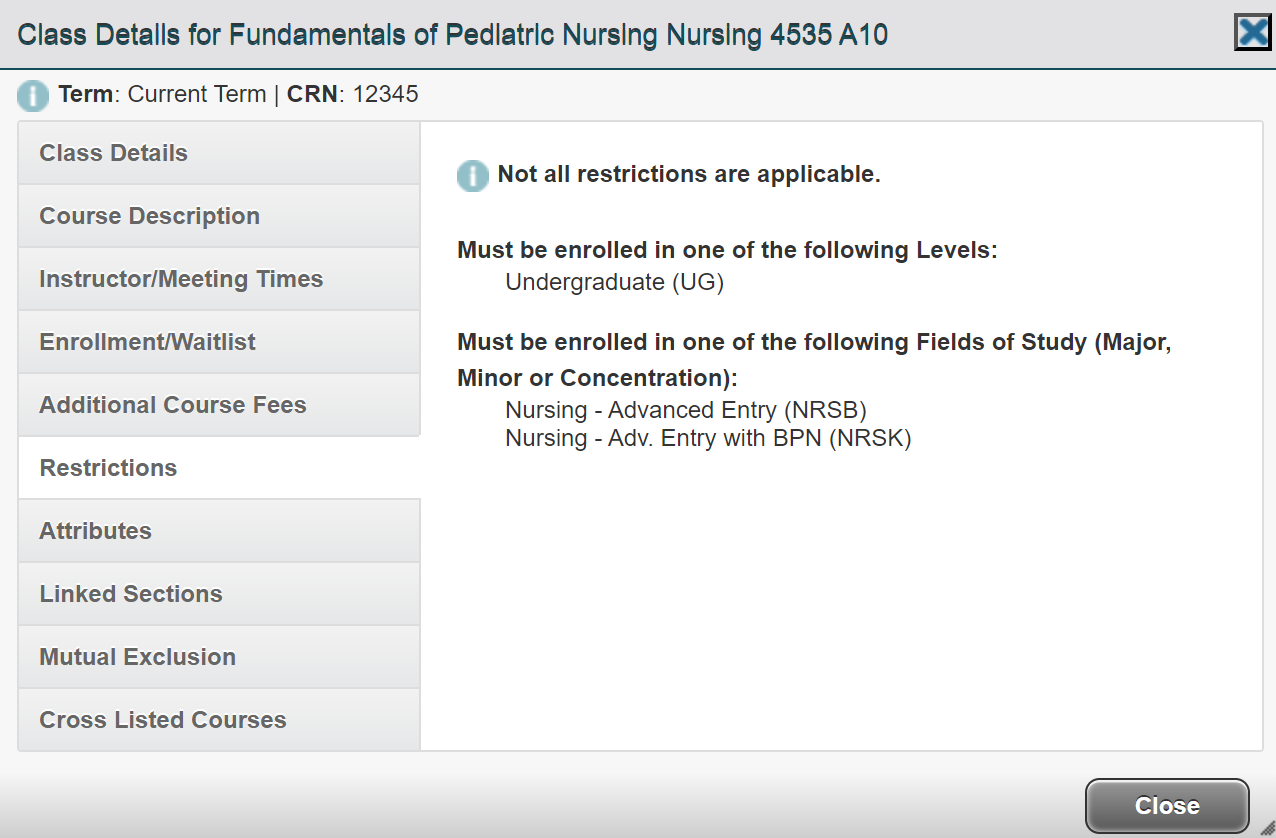Click the info icon beside restrictions notice
Viewport: 1276px width, 838px height.
(x=473, y=176)
